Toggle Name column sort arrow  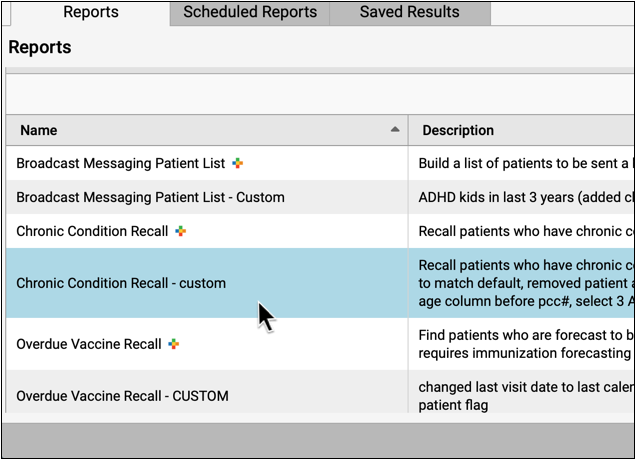pos(395,129)
